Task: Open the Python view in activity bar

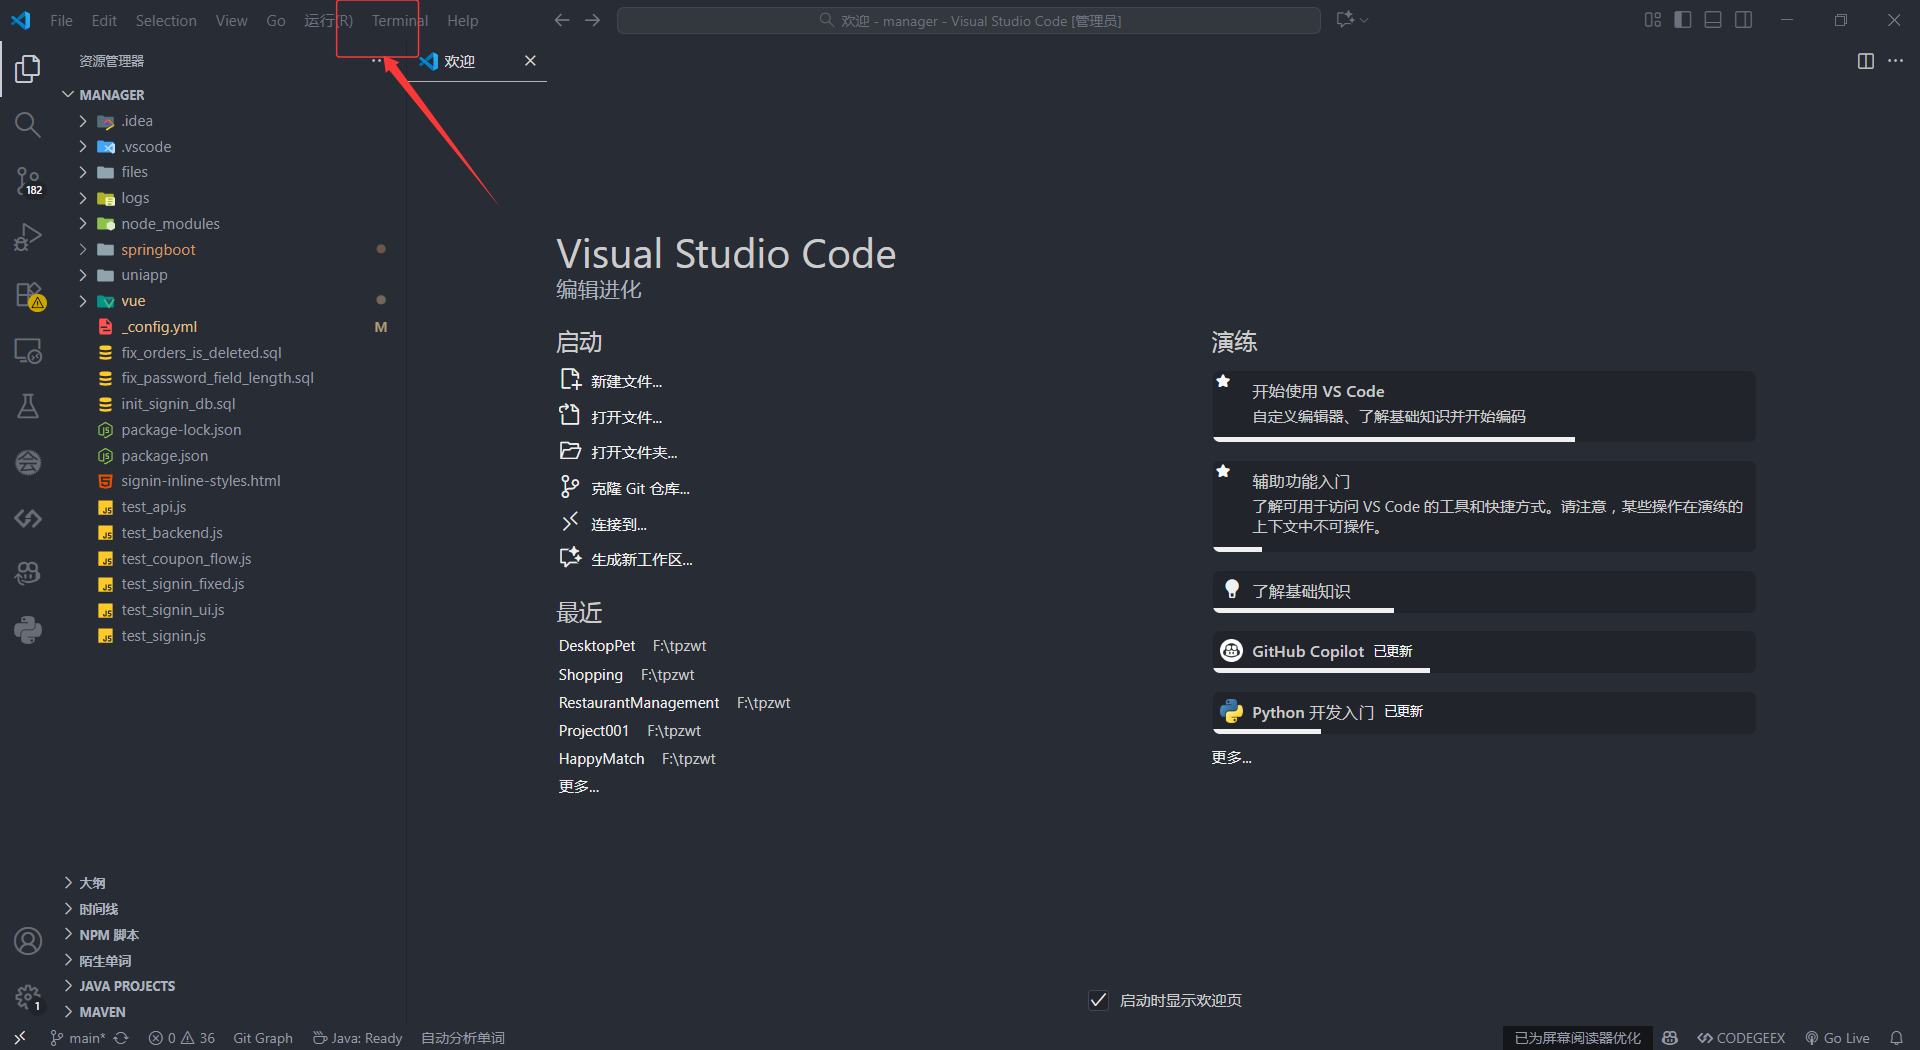Action: 28,629
